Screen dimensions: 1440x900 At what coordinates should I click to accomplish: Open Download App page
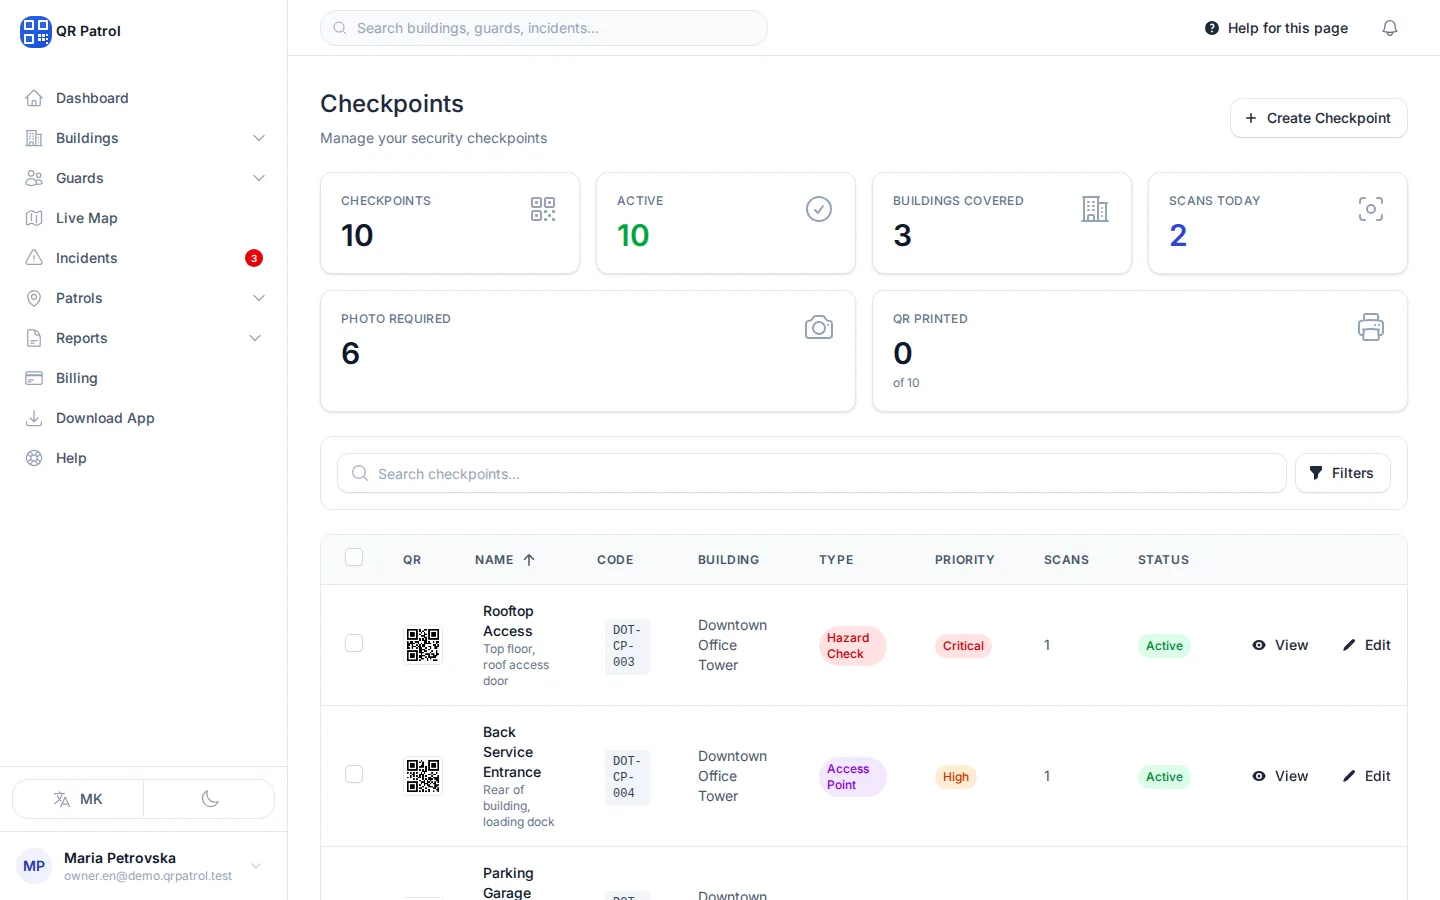tap(144, 418)
